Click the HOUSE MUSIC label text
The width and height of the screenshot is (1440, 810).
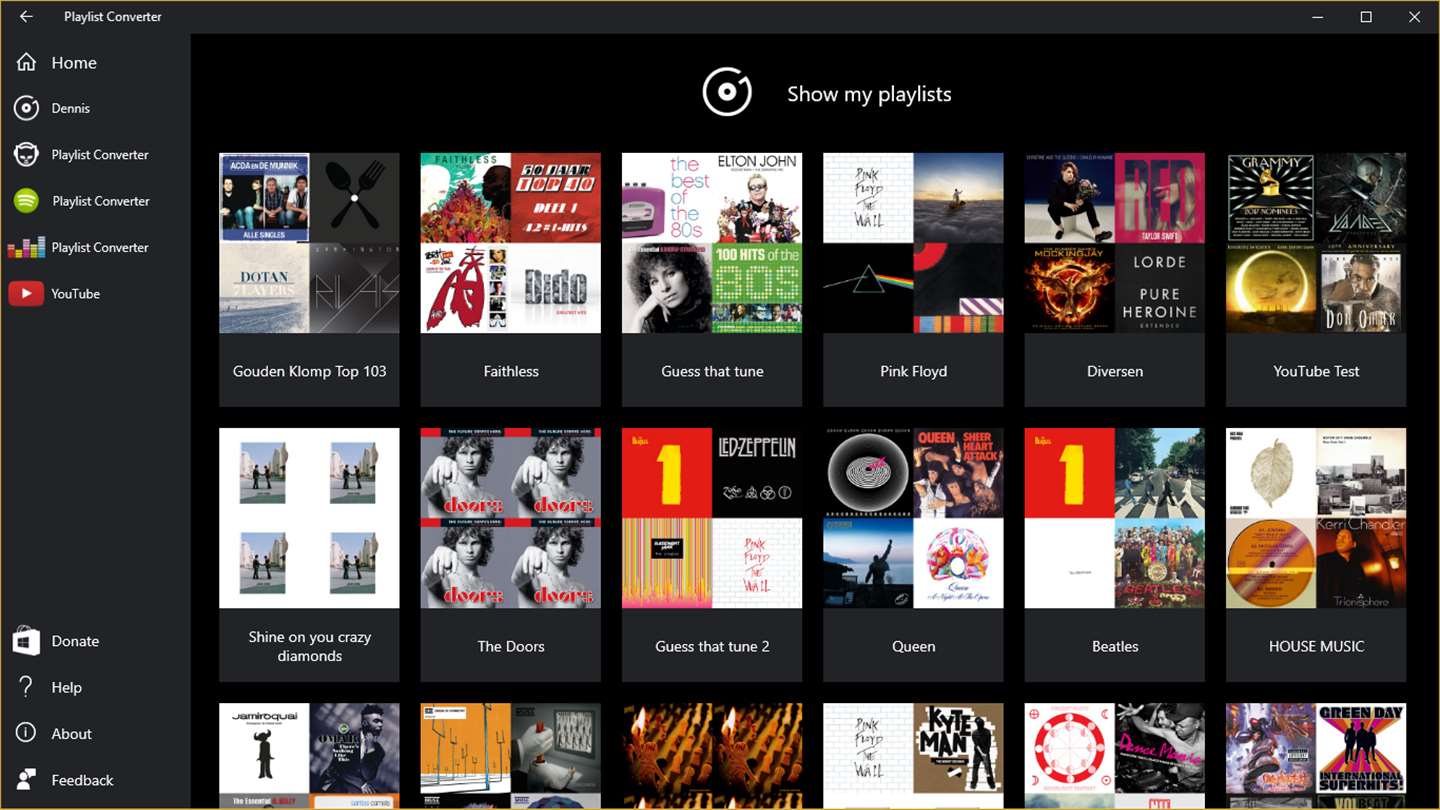tap(1316, 646)
